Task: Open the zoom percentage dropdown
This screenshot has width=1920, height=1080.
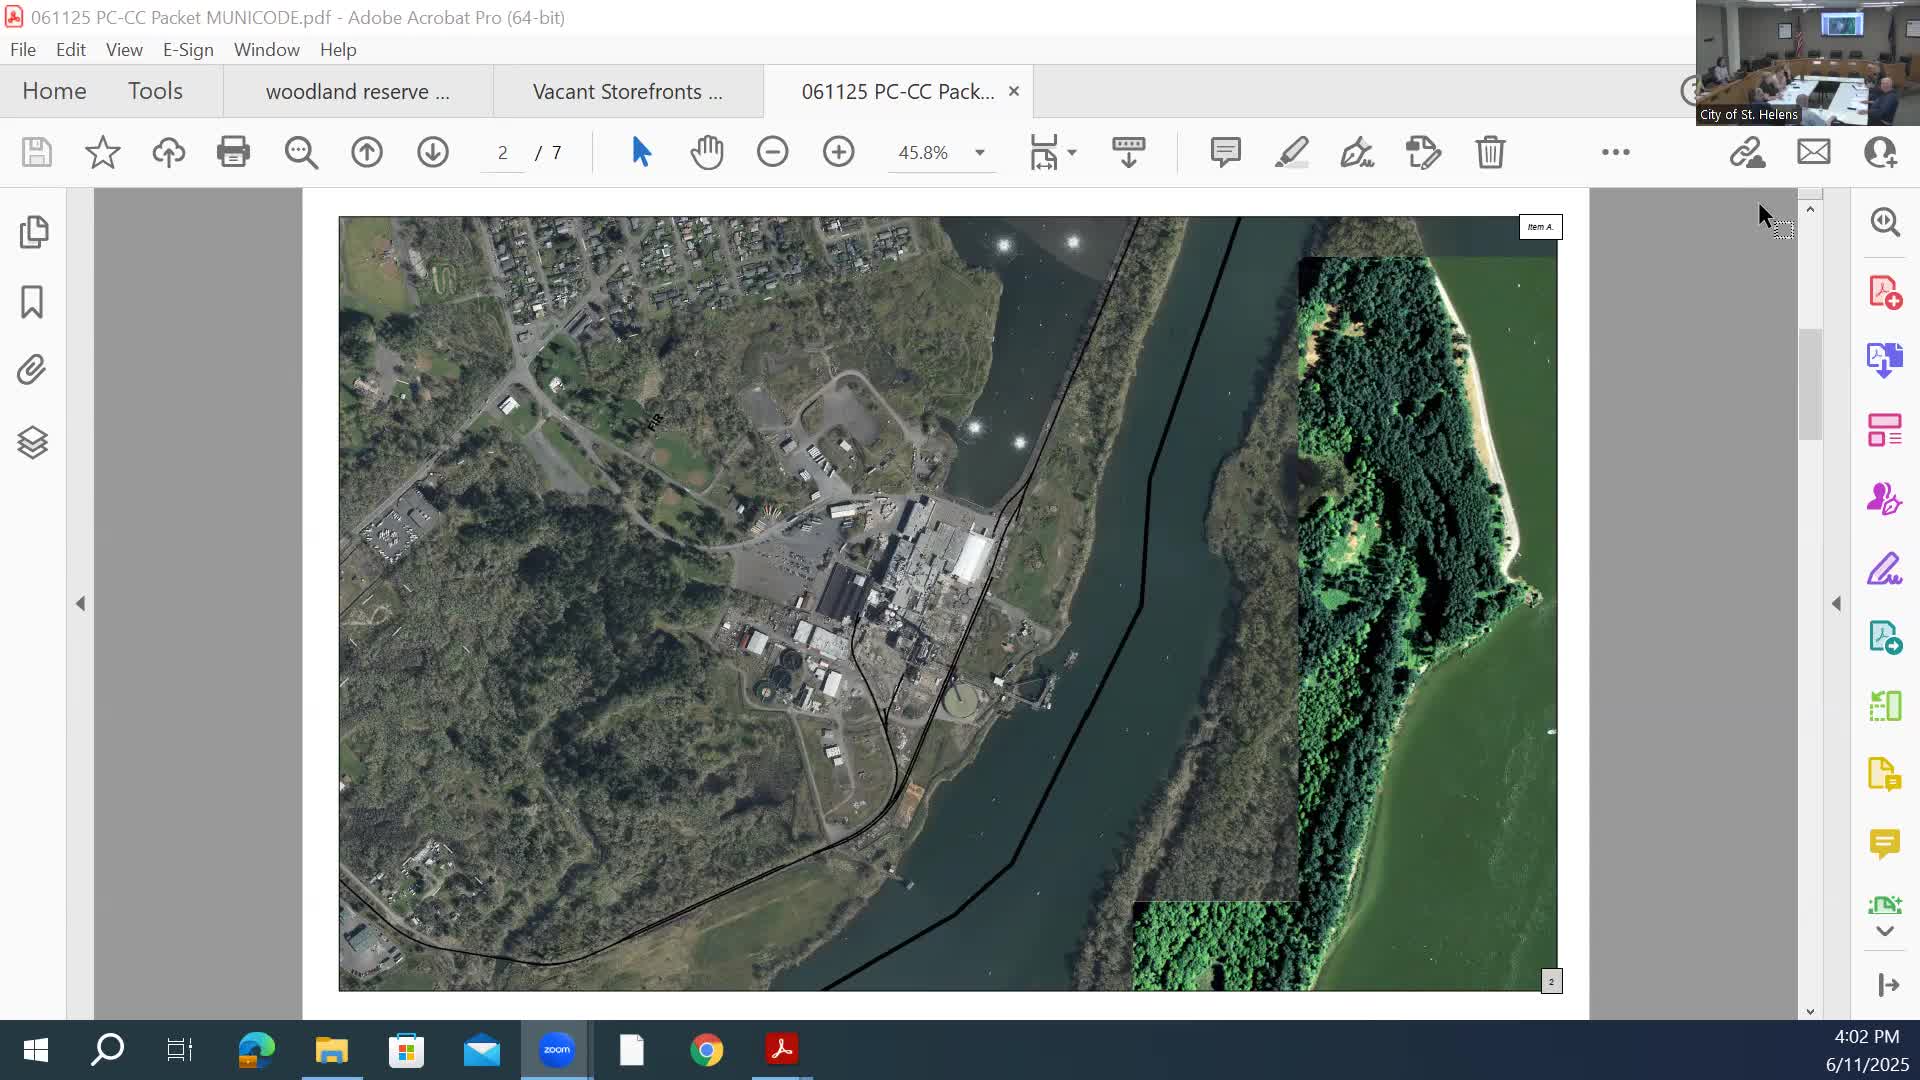Action: coord(978,152)
